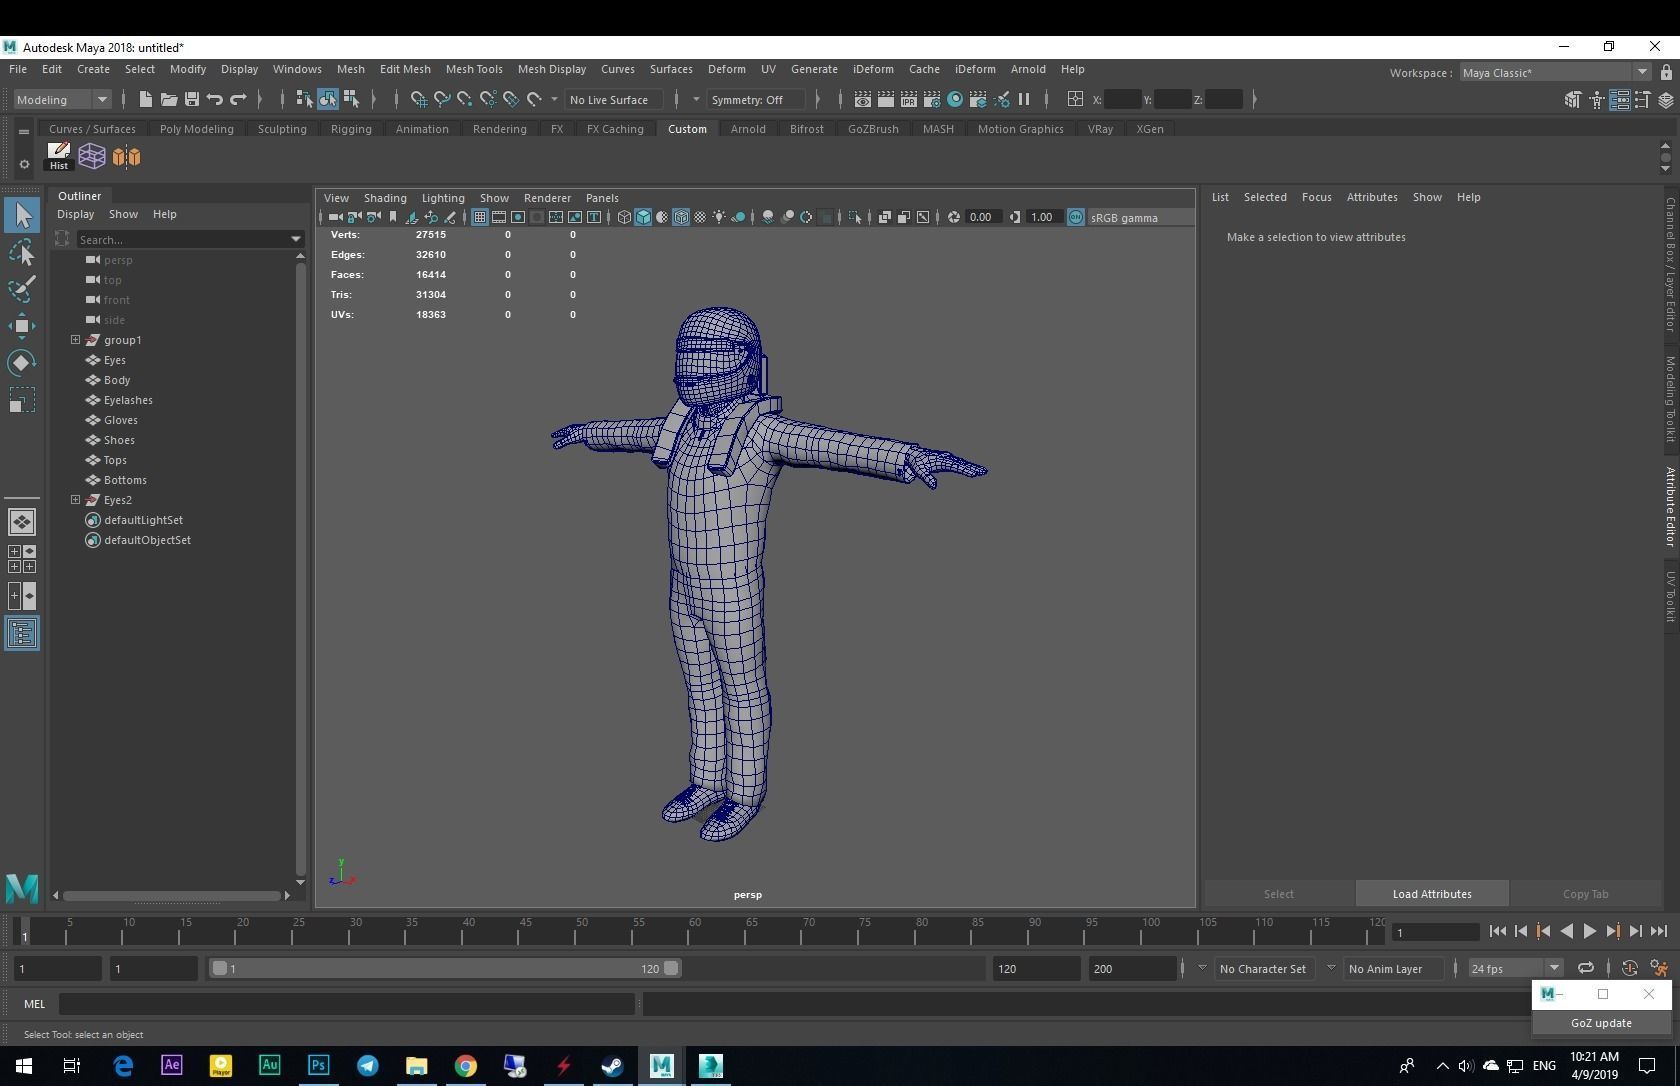
Task: Click the GoZ update button
Action: tap(1601, 1023)
